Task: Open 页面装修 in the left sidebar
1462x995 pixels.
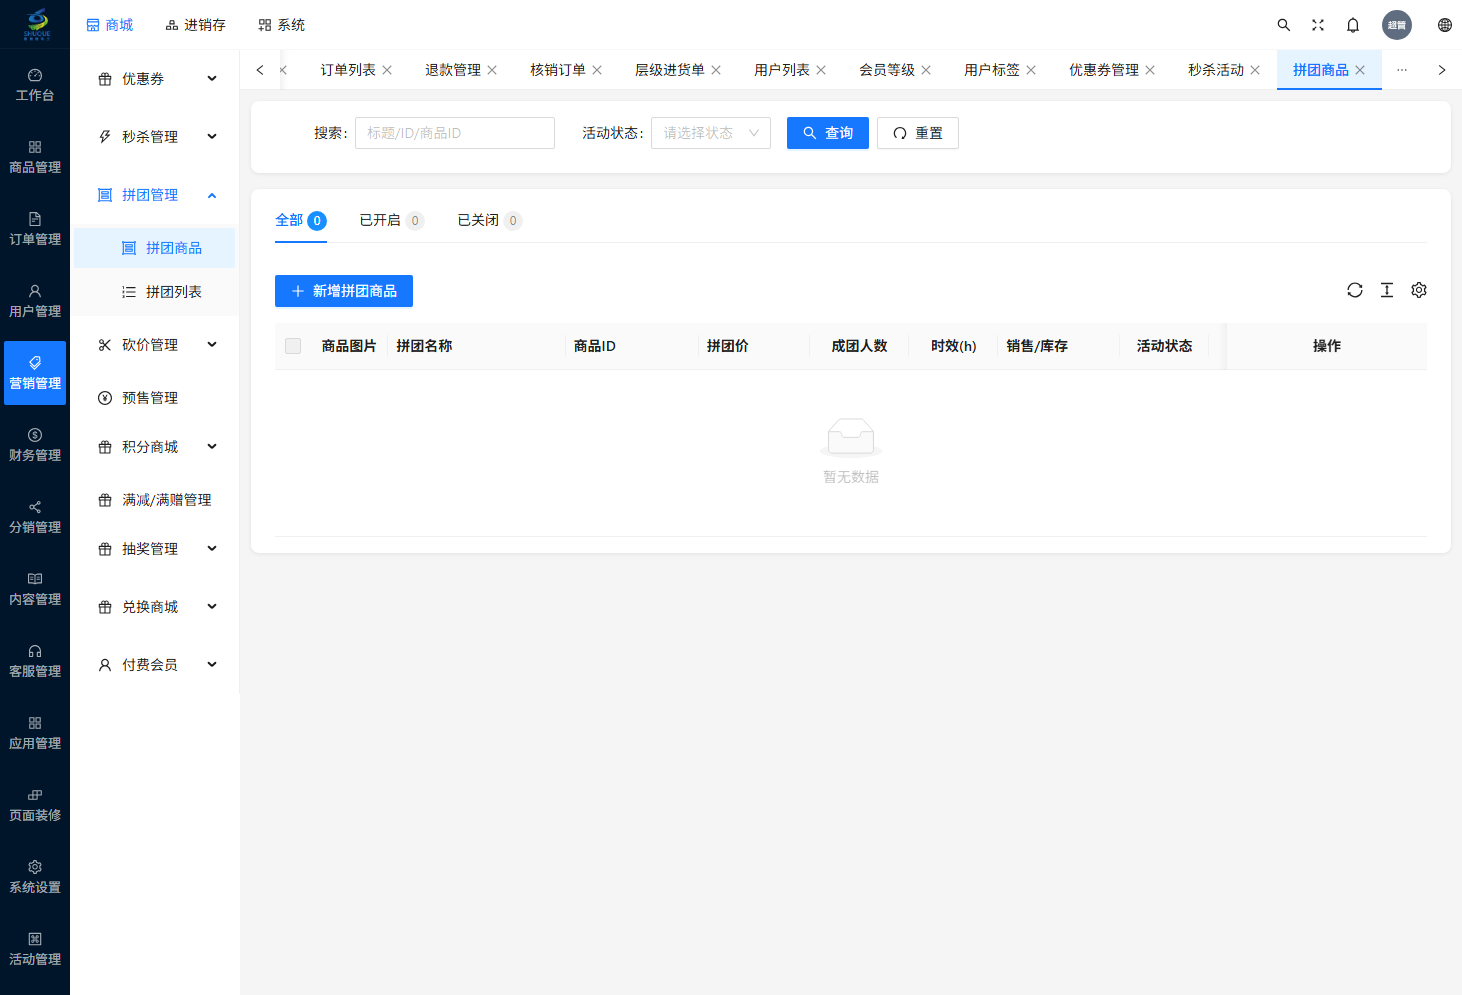Action: click(x=35, y=805)
